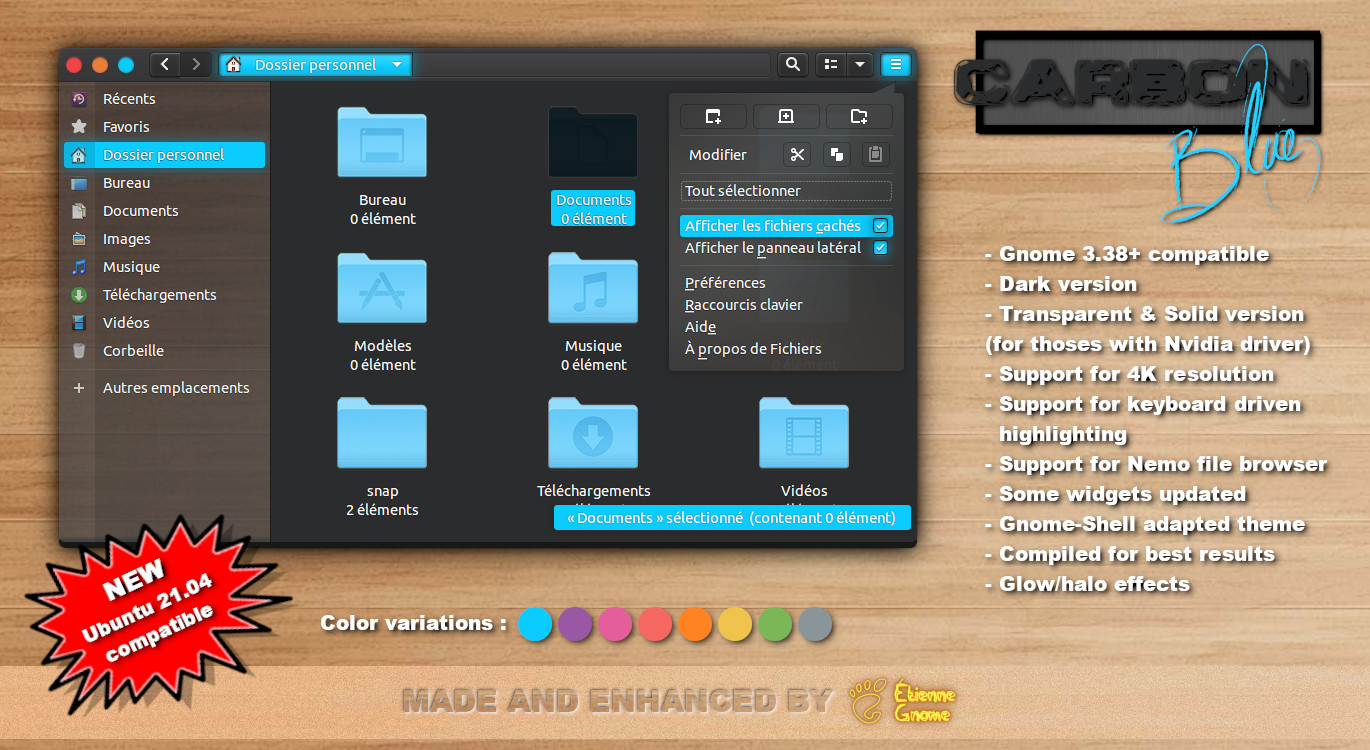This screenshot has height=750, width=1370.
Task: Select the Vidéos folder icon in grid
Action: tap(804, 433)
